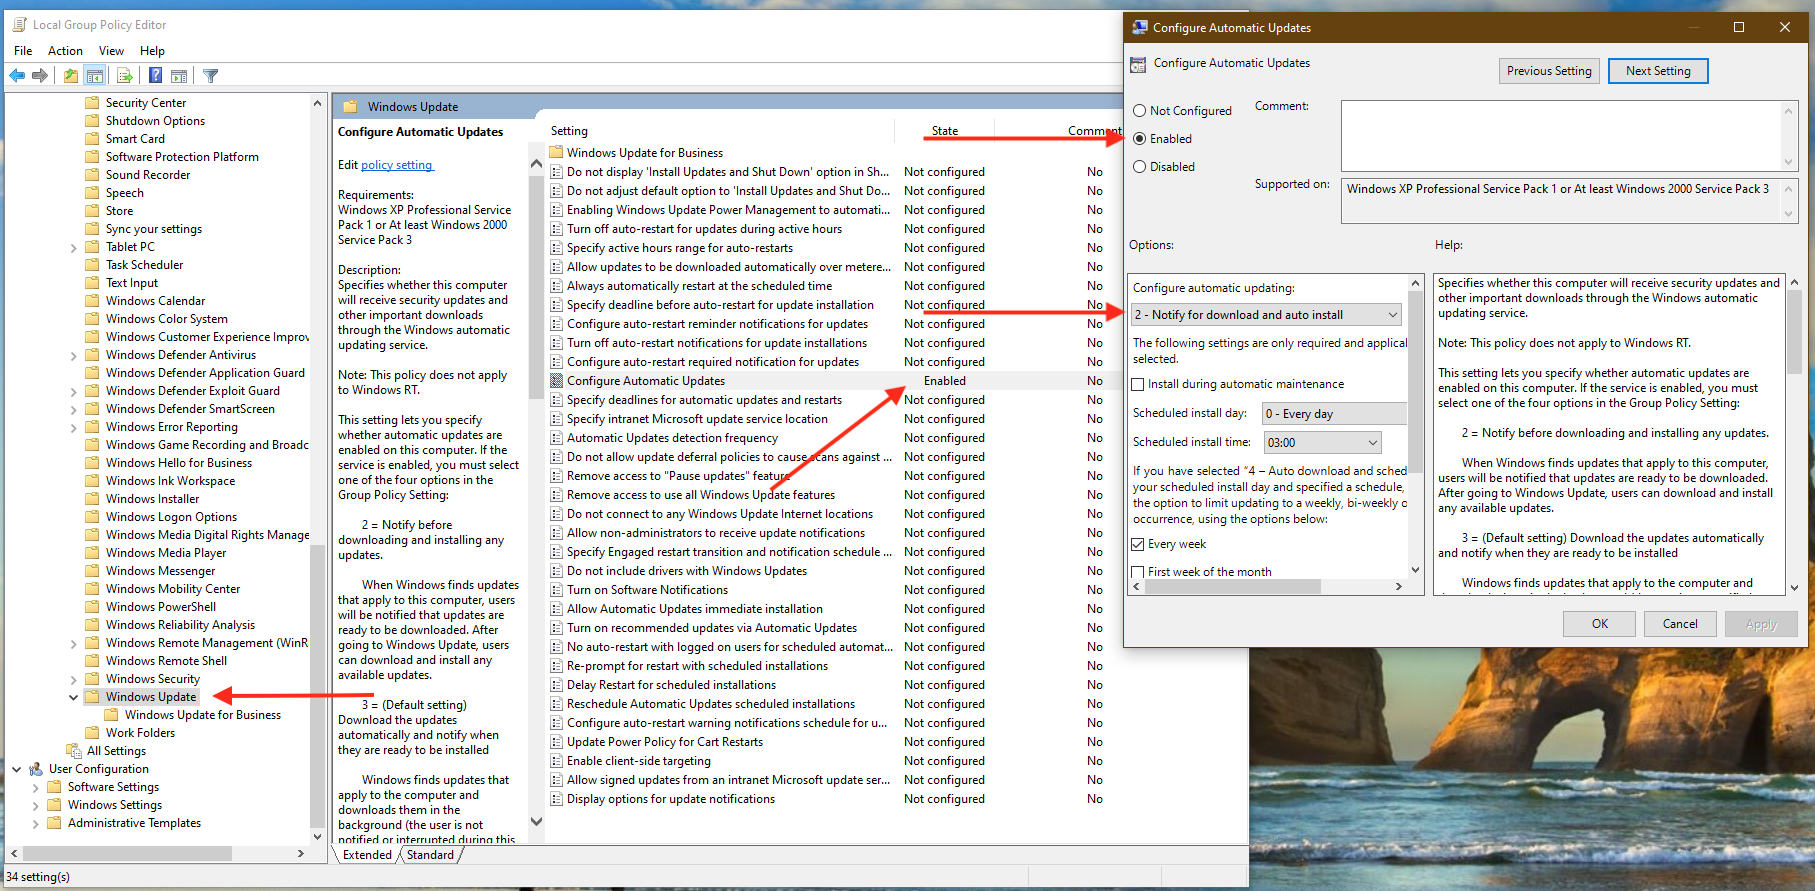Select the Enabled radio button
The width and height of the screenshot is (1815, 891).
1140,139
